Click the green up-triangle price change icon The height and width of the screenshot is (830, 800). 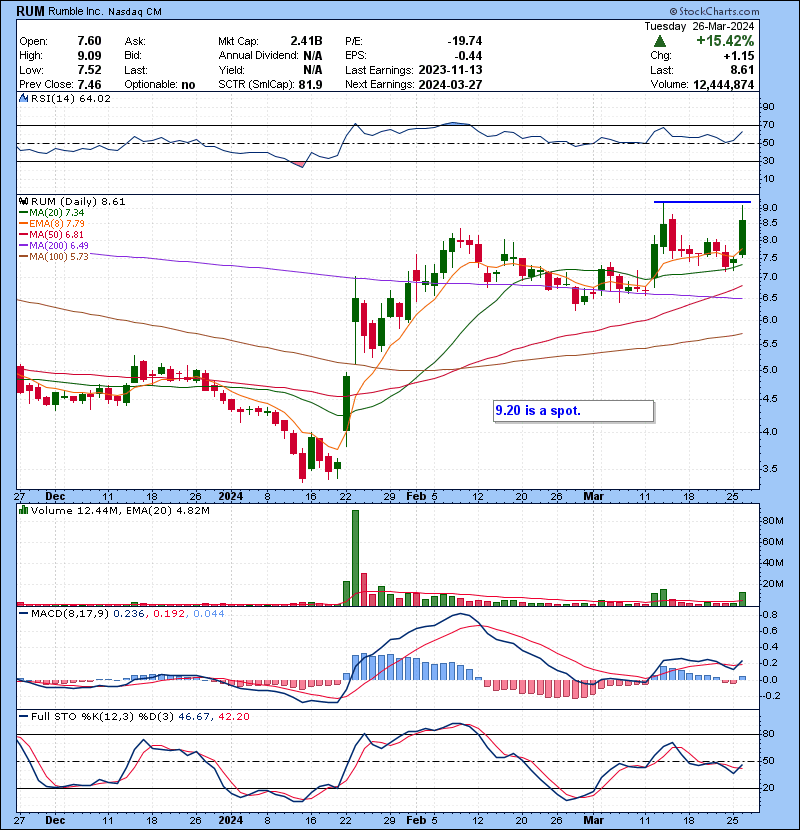click(x=659, y=41)
